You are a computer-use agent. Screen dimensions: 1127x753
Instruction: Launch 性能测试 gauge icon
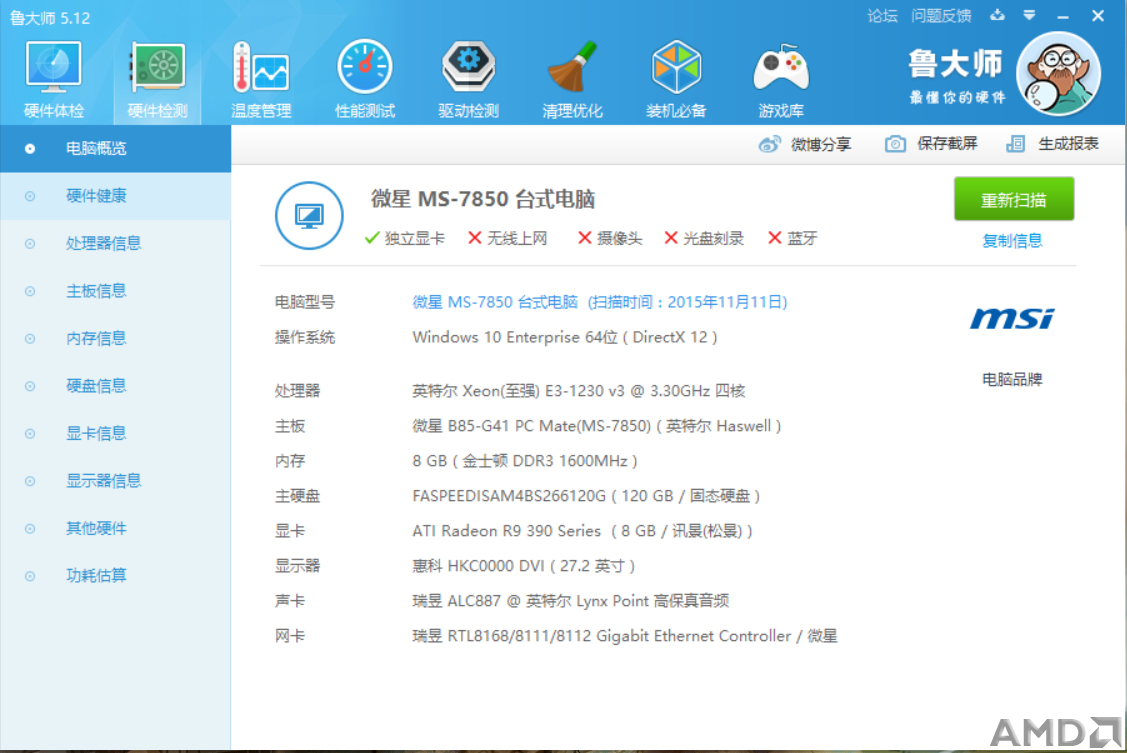364,67
